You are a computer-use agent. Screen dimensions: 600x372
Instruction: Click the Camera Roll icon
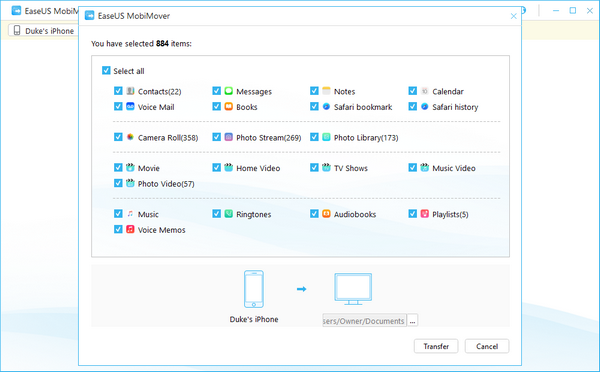(130, 137)
